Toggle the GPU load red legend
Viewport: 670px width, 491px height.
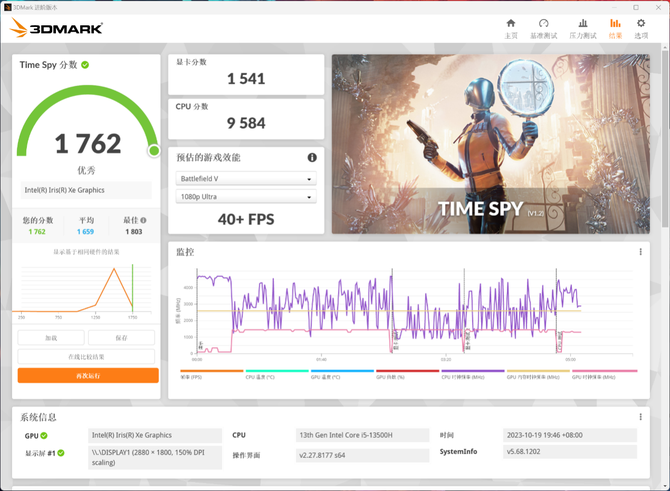(408, 371)
